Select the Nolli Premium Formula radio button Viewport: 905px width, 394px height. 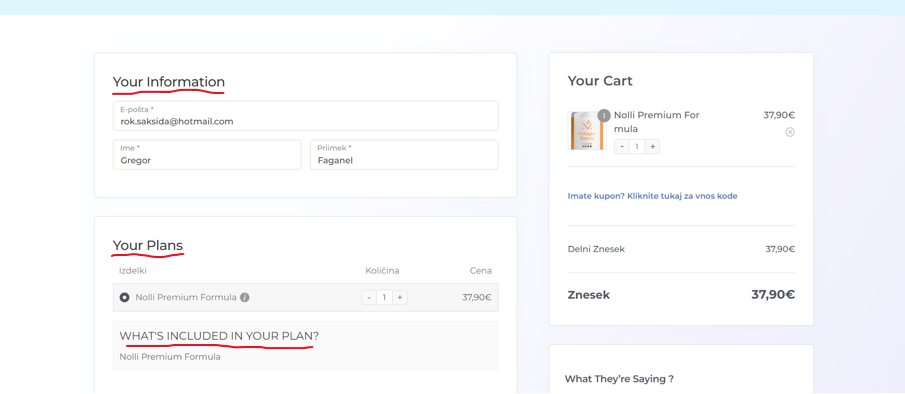point(124,298)
